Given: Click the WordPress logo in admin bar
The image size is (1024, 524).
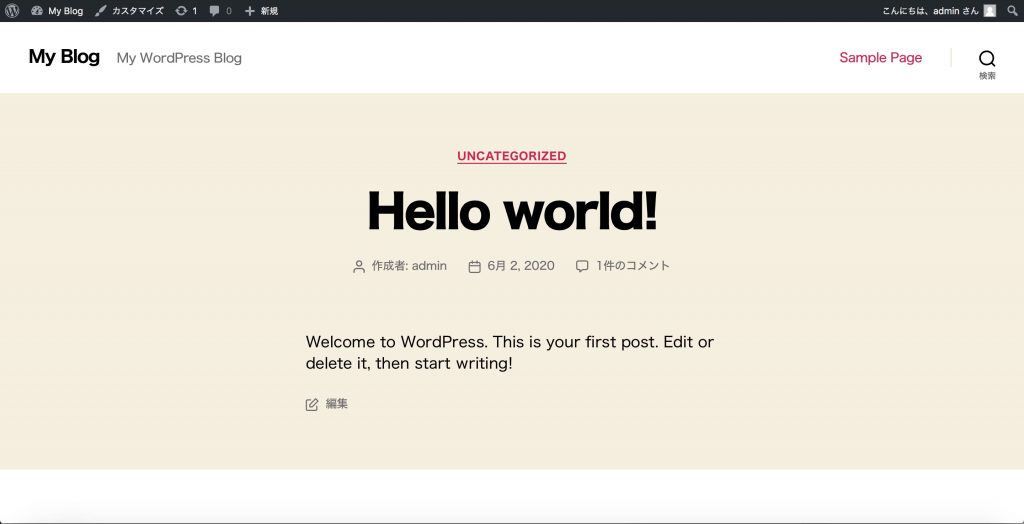Looking at the screenshot, I should click(12, 11).
